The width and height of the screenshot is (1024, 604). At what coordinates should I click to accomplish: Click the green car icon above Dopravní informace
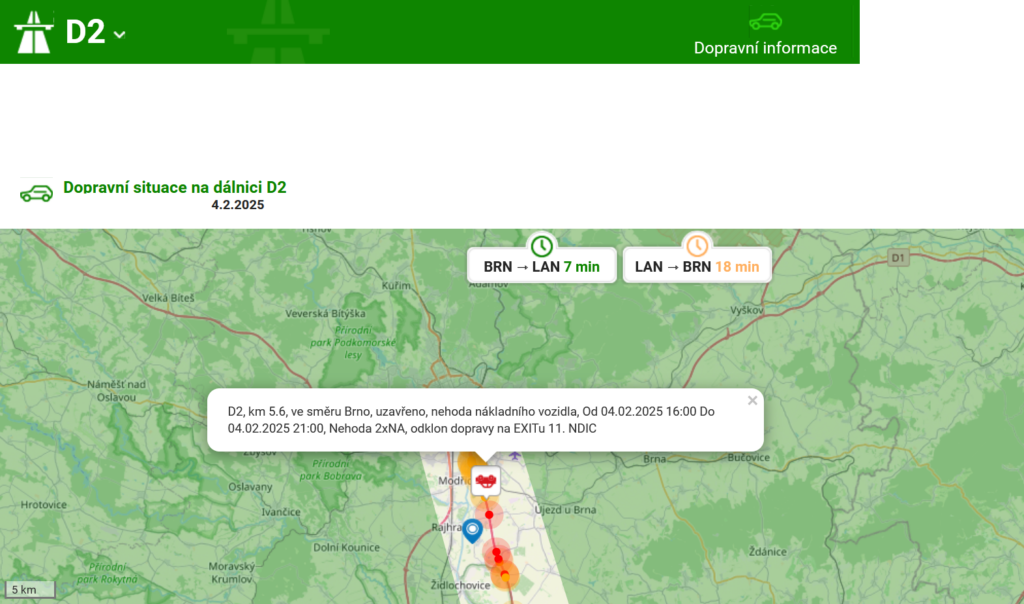coord(765,21)
